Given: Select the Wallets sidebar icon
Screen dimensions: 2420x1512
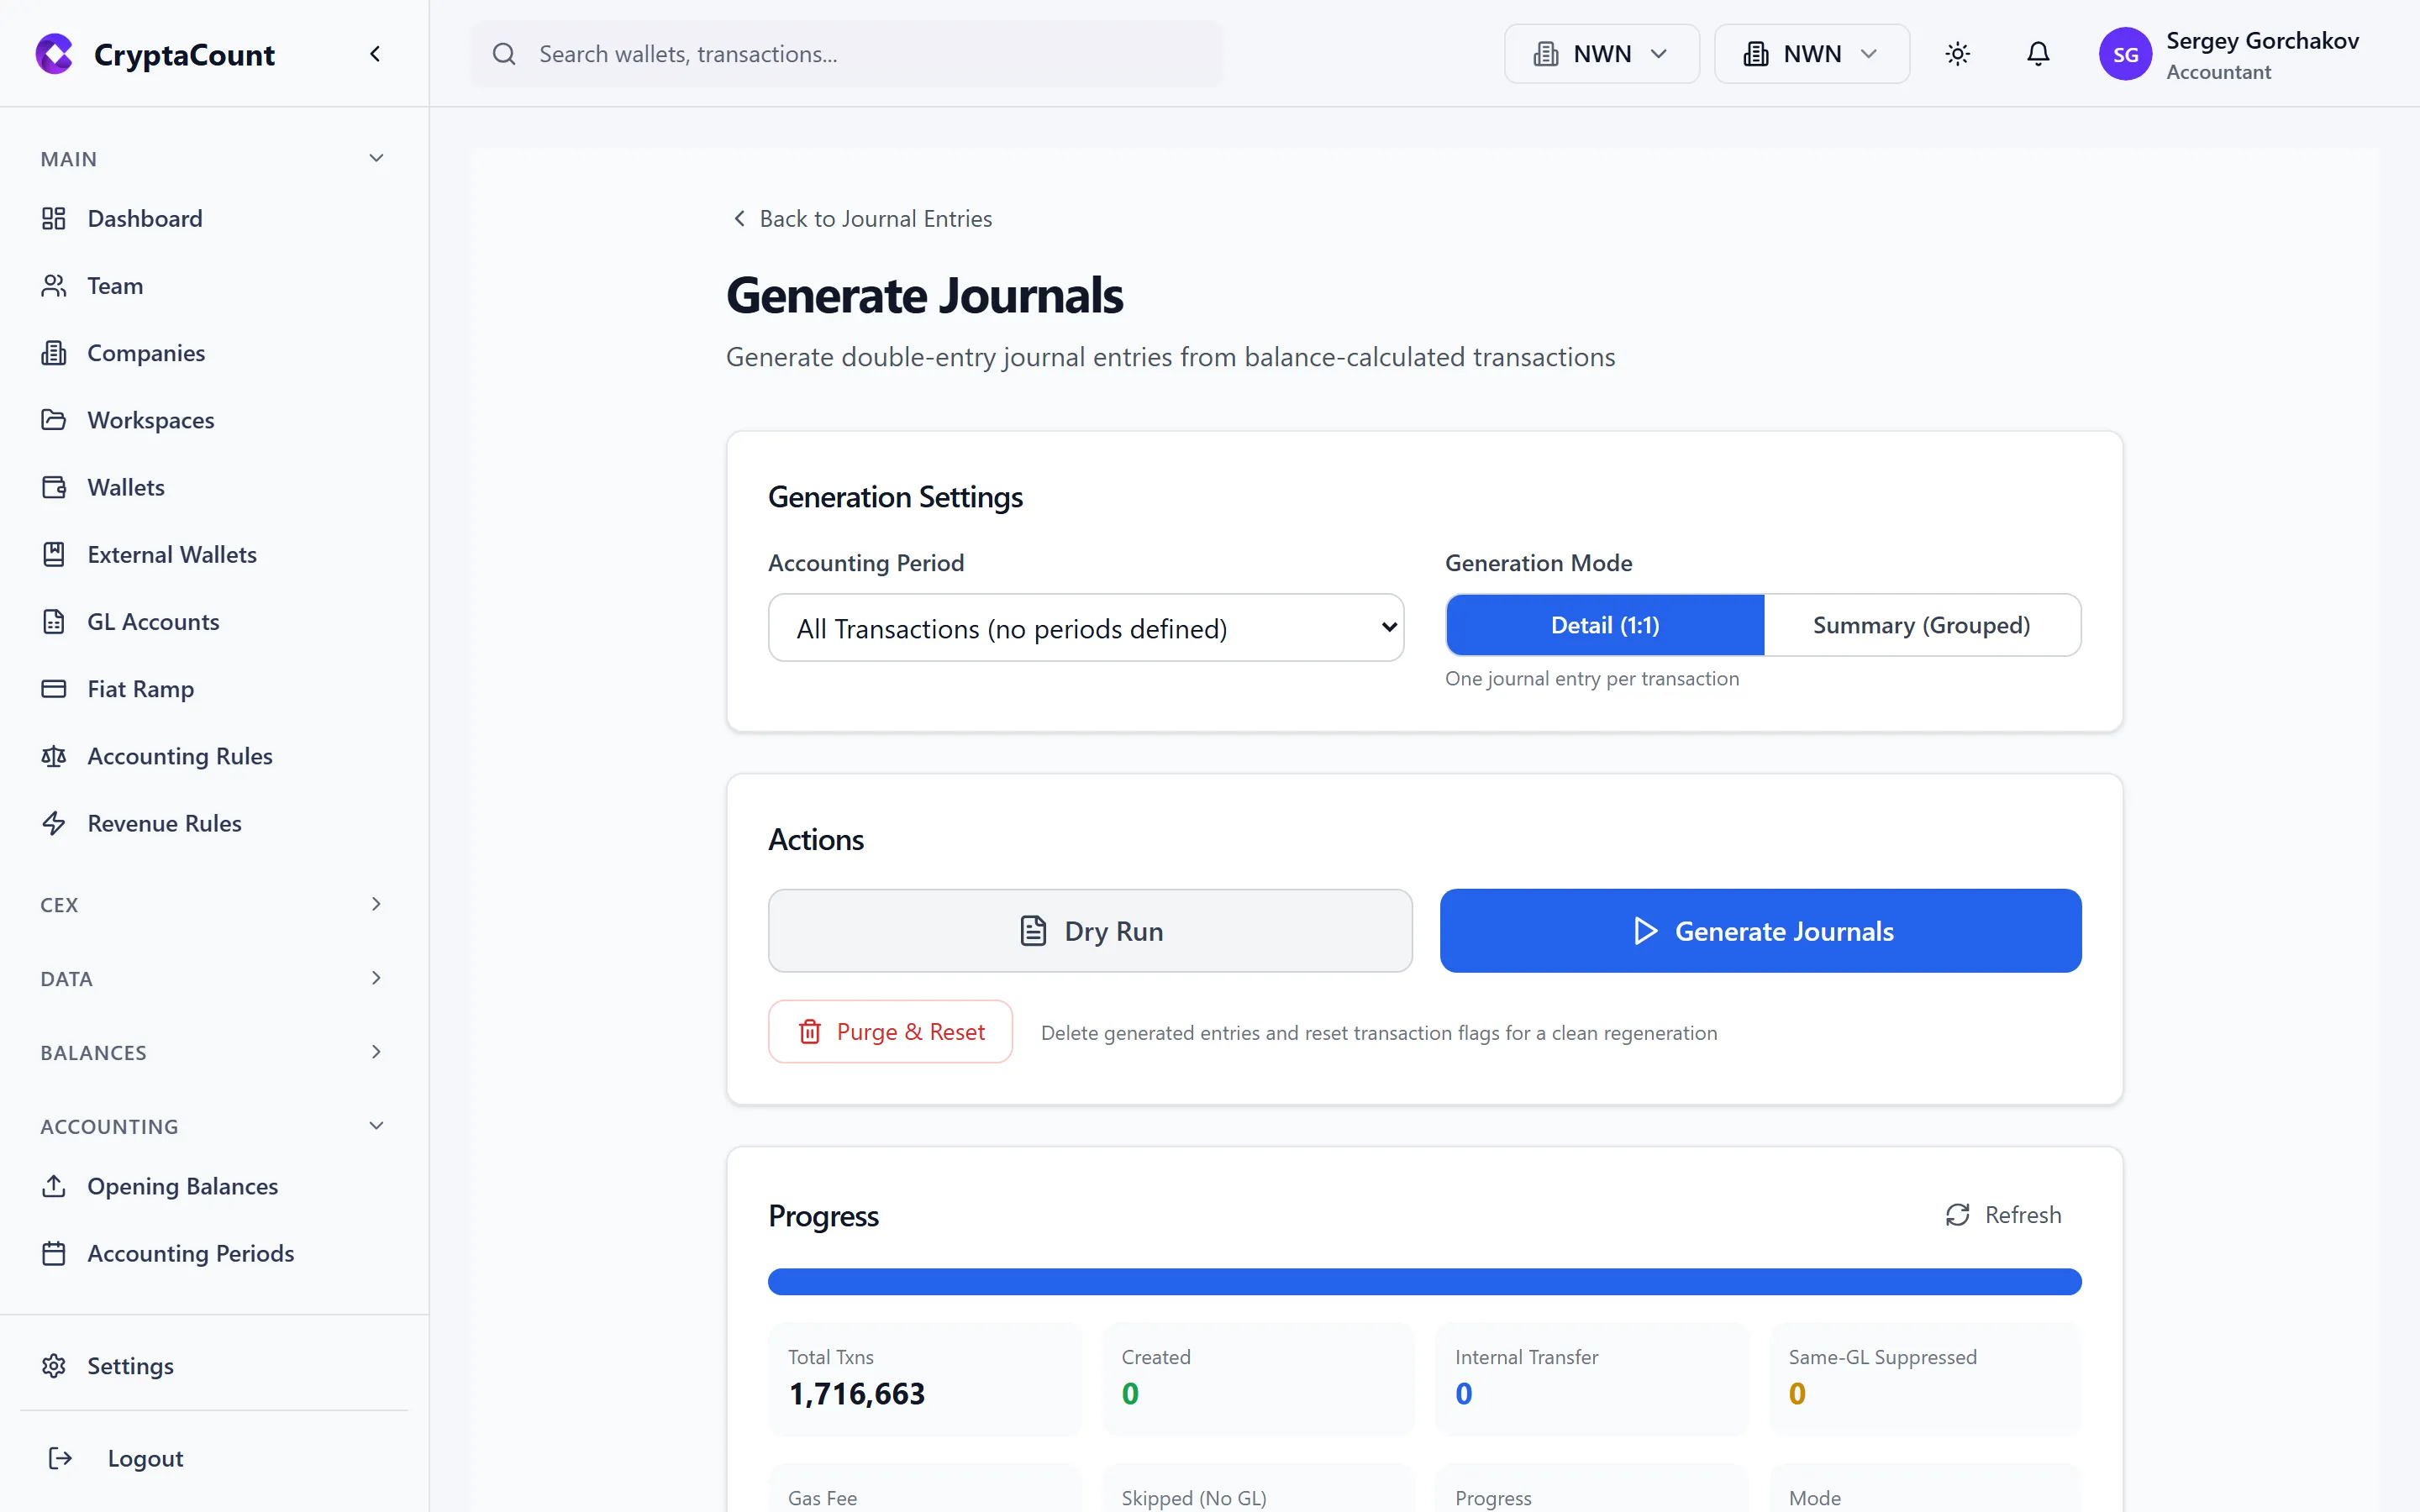Looking at the screenshot, I should (x=54, y=487).
